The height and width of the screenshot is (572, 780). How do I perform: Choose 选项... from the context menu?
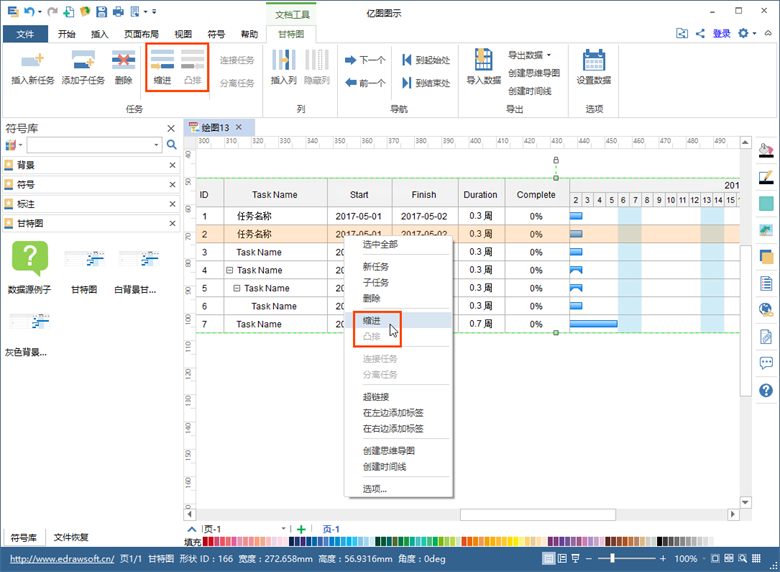click(375, 489)
